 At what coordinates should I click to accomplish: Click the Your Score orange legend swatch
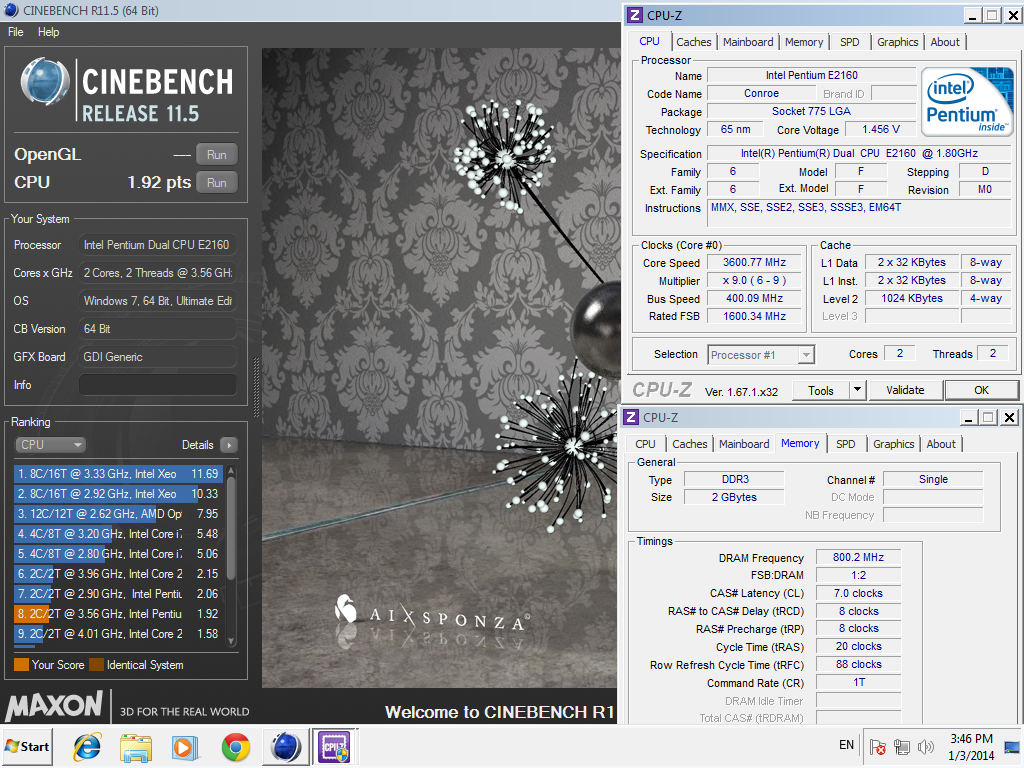tap(21, 665)
